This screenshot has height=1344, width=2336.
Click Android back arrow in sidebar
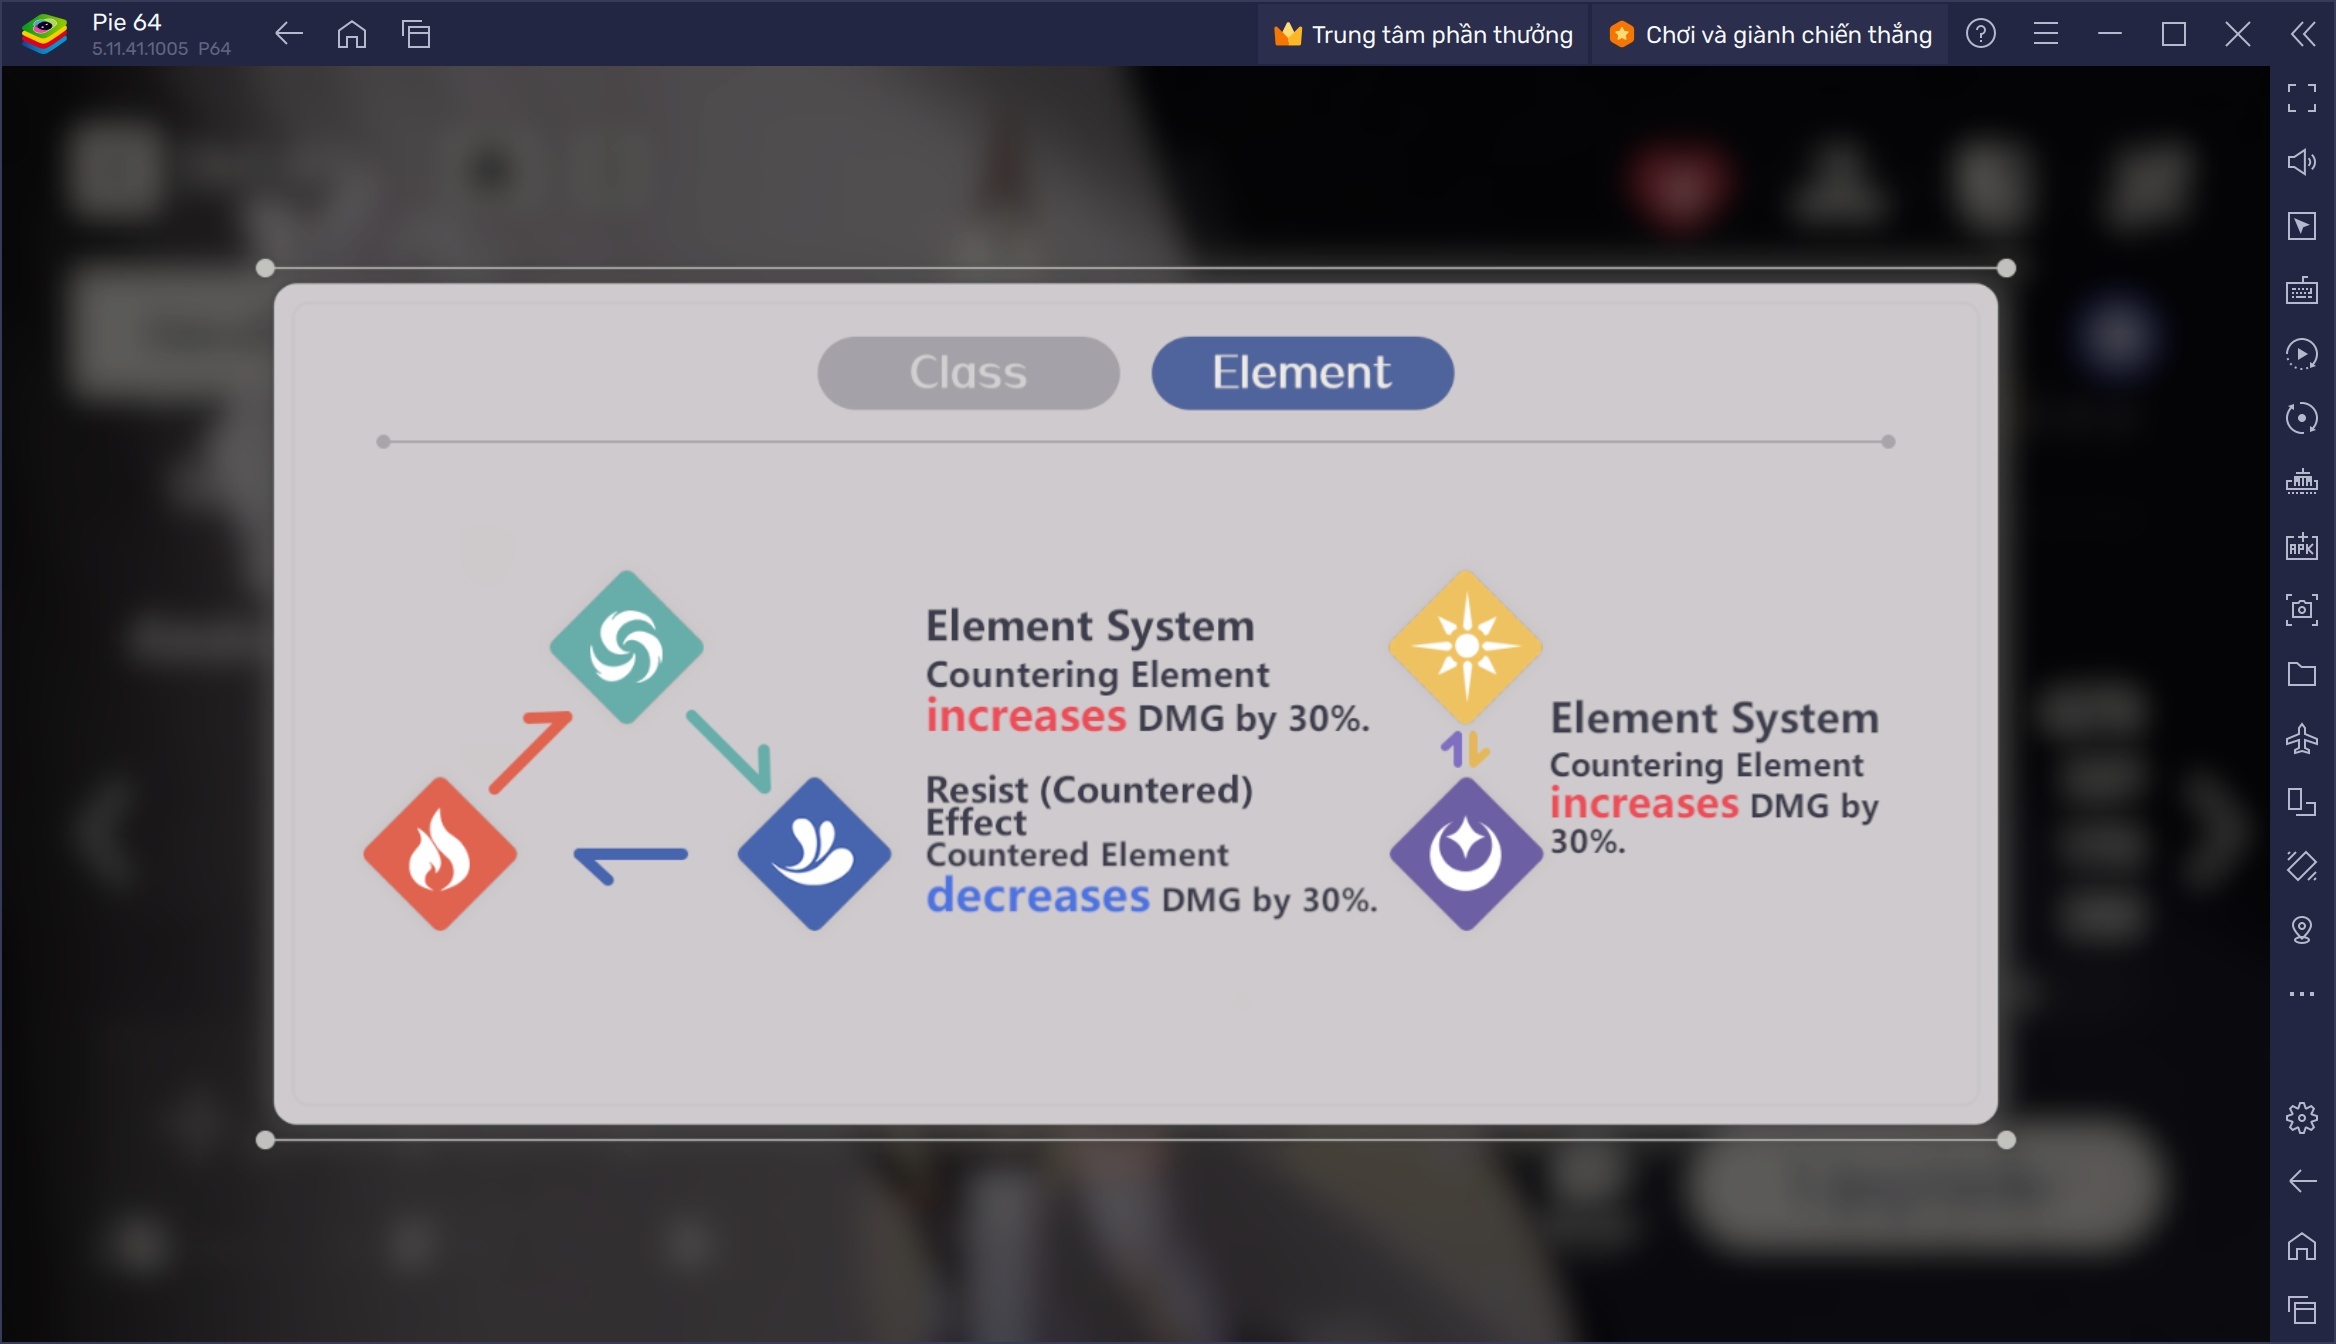tap(2302, 1181)
